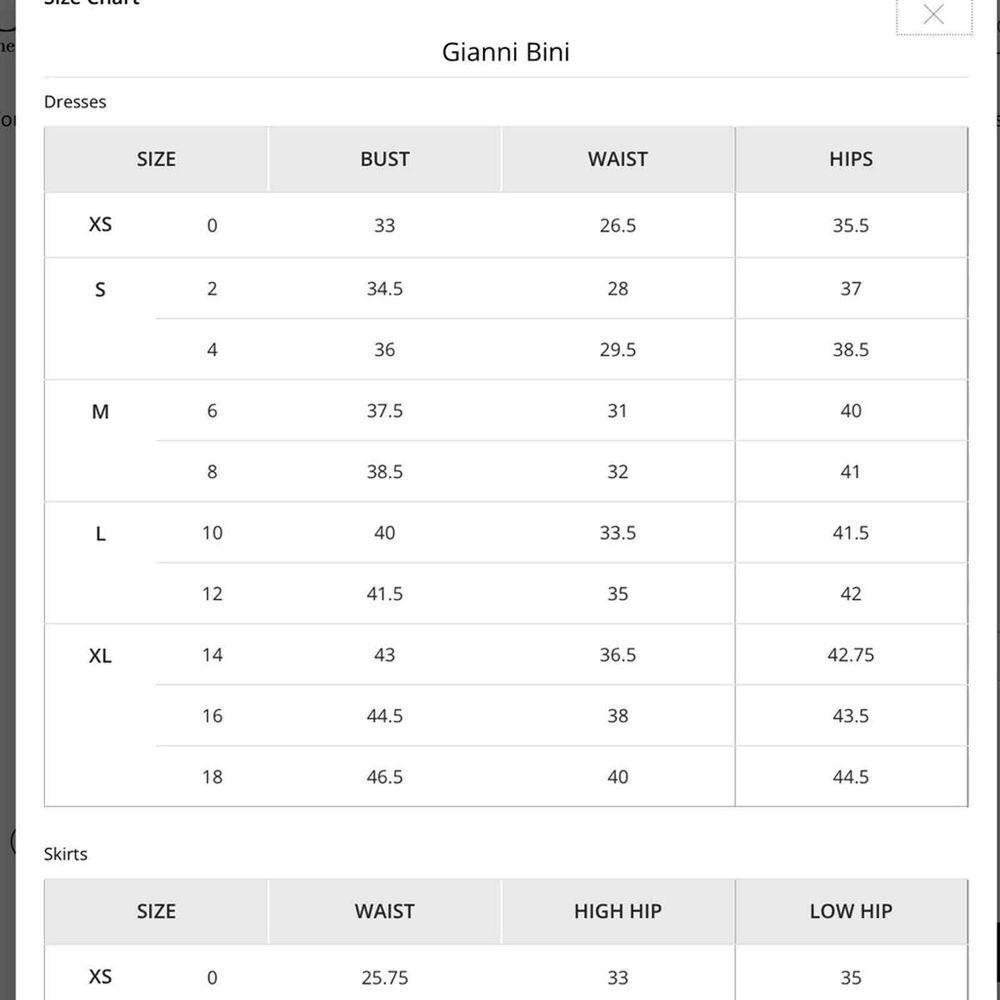Viewport: 1000px width, 1000px height.
Task: Click WAIST header in Dresses table
Action: click(x=618, y=159)
